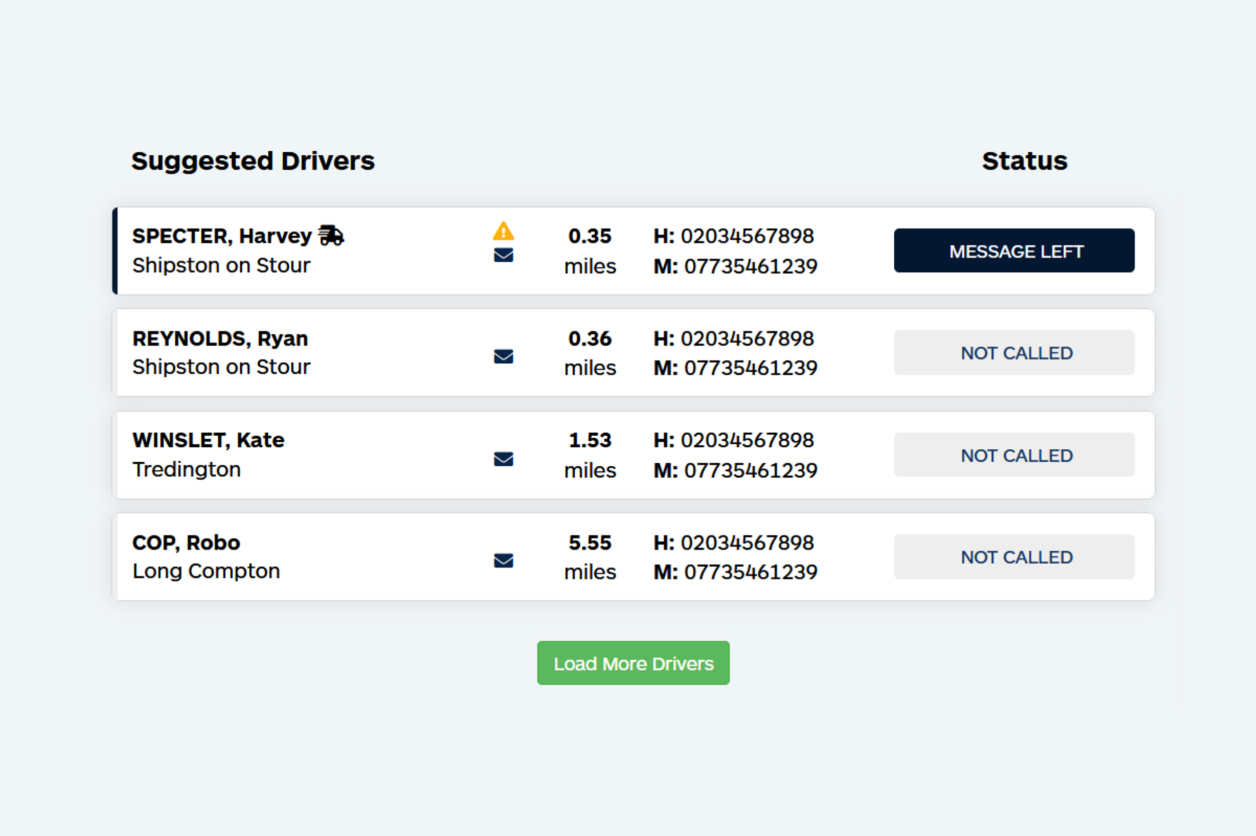Click the MESSAGE LEFT status for Harvey Specter
The height and width of the screenshot is (836, 1256).
pyautogui.click(x=1013, y=251)
